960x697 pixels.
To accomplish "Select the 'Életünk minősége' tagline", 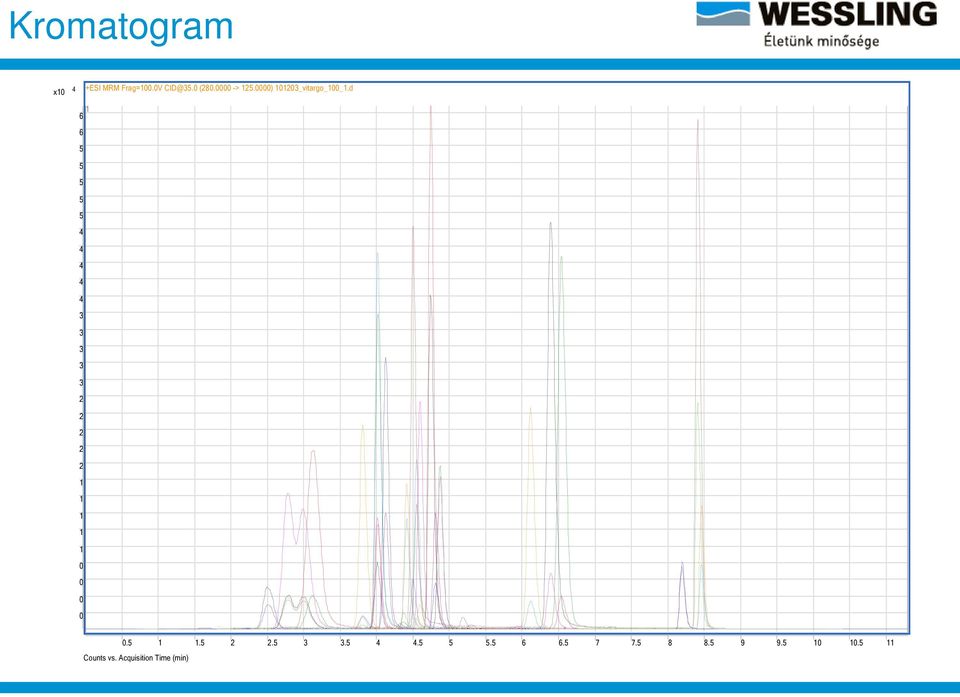I will [x=821, y=41].
